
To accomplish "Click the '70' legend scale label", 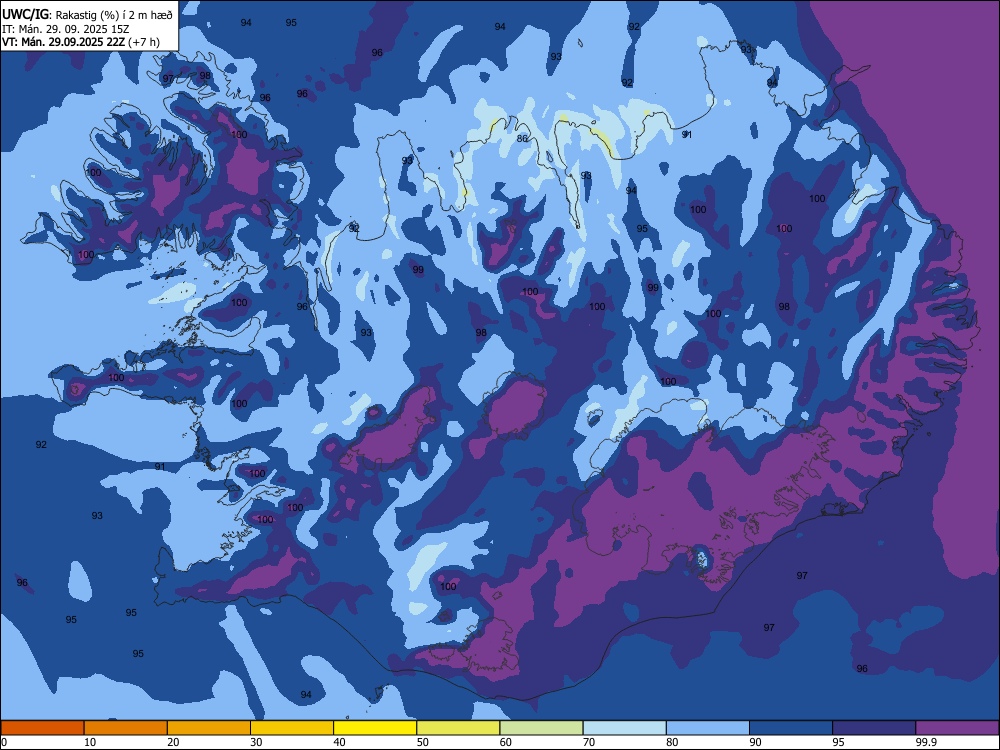I will click(589, 742).
